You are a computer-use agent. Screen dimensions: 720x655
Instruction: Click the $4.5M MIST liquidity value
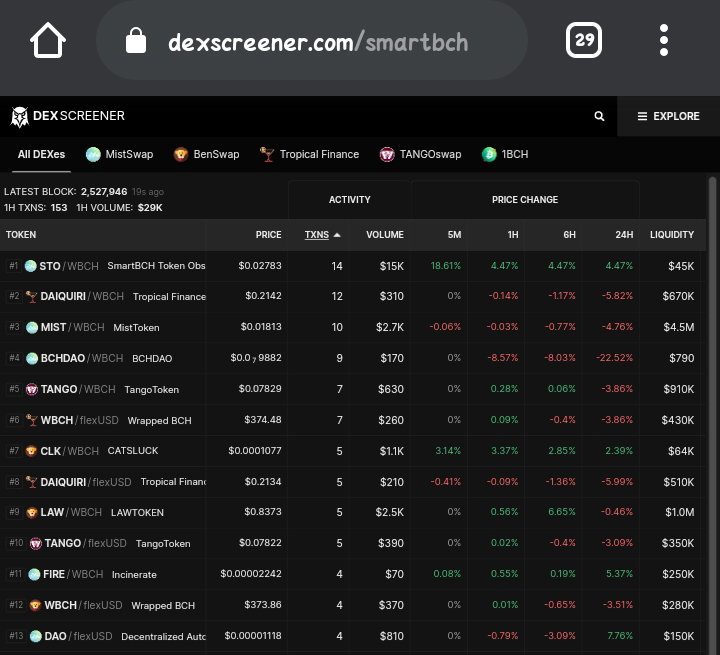click(679, 327)
